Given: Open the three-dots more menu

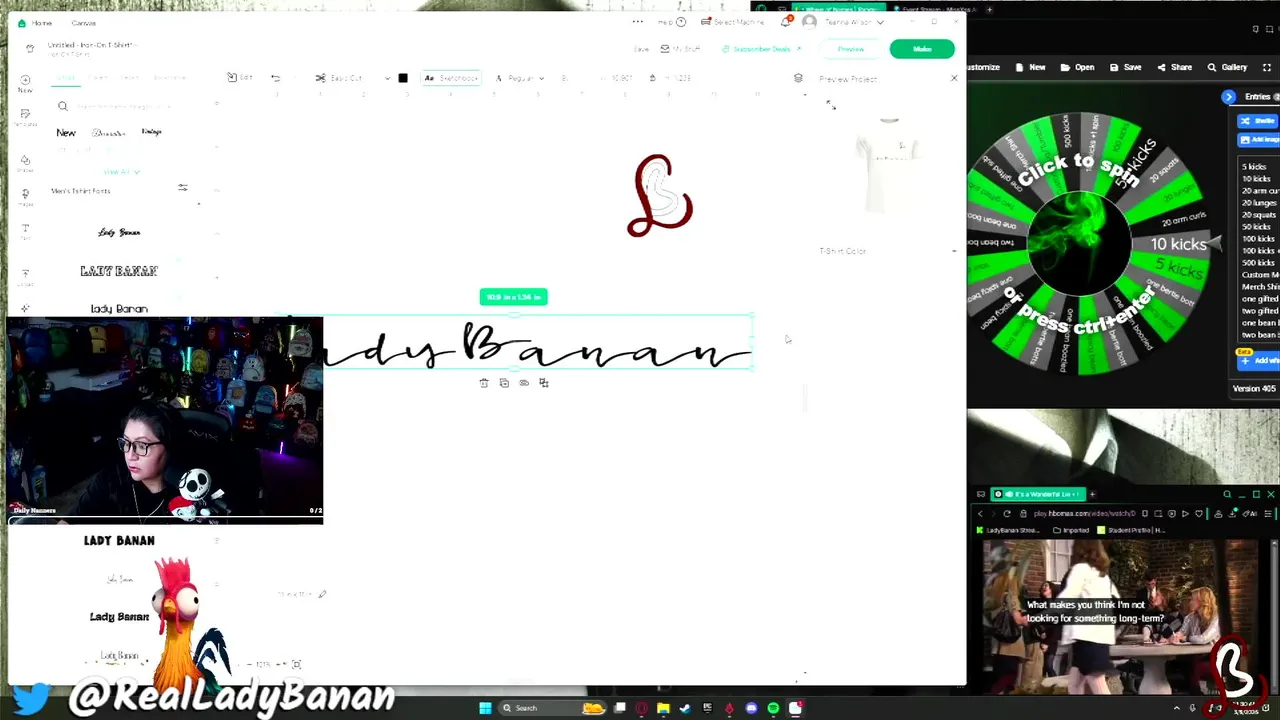Looking at the screenshot, I should click(x=637, y=22).
